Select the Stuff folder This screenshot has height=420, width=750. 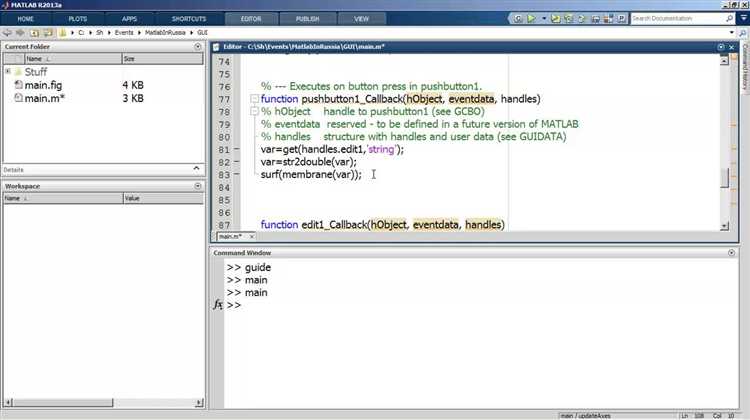point(36,72)
